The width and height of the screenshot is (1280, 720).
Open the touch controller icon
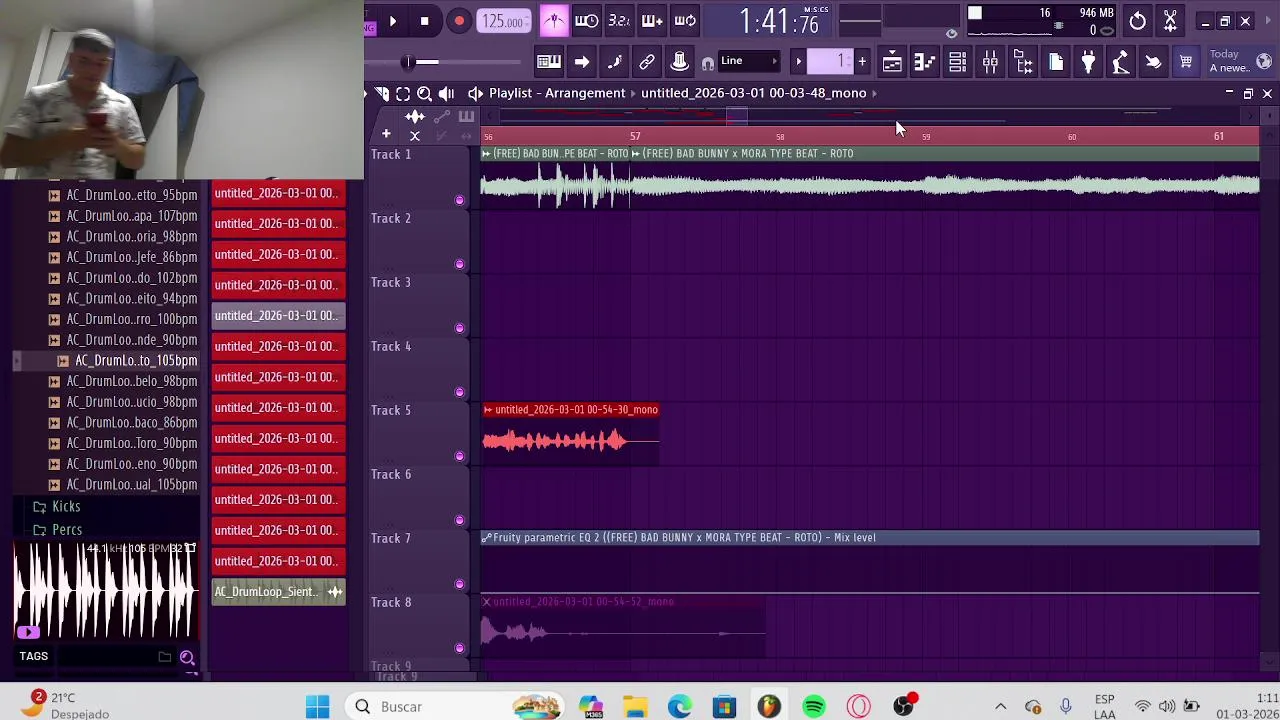(1153, 62)
